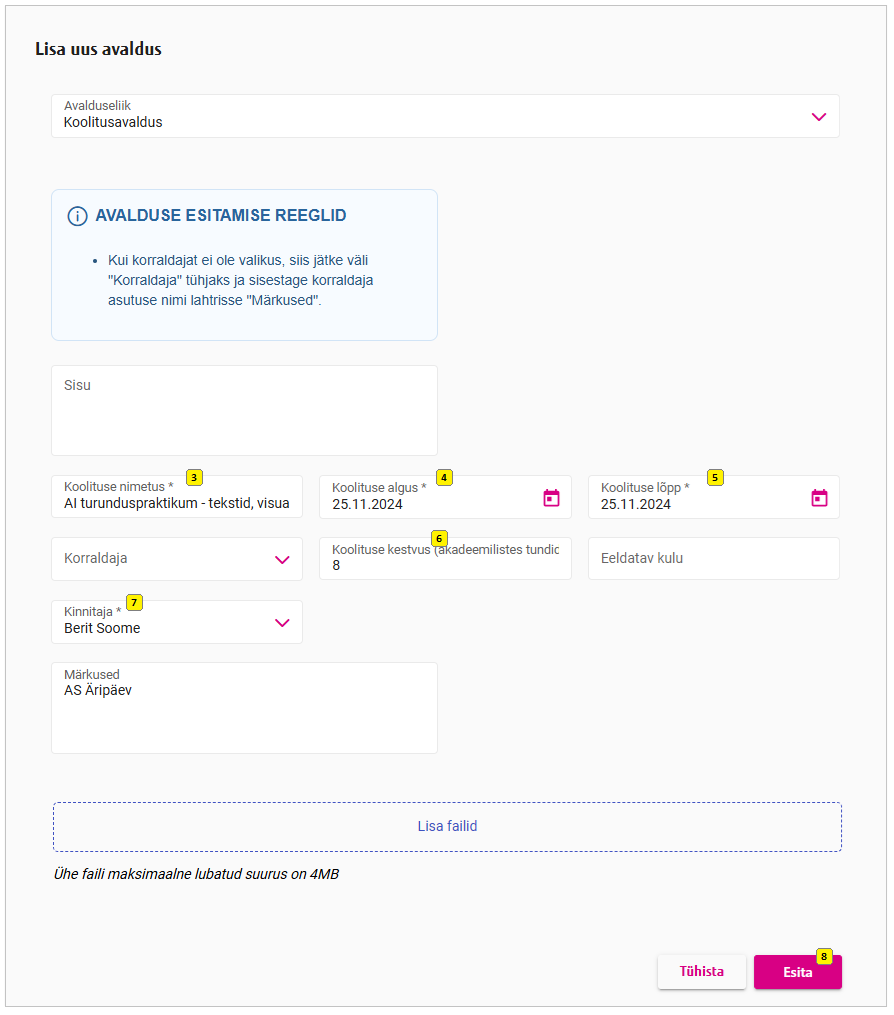Expand the Avalduseliik dropdown chevron
Viewport: 894px width, 1015px height.
pos(819,117)
